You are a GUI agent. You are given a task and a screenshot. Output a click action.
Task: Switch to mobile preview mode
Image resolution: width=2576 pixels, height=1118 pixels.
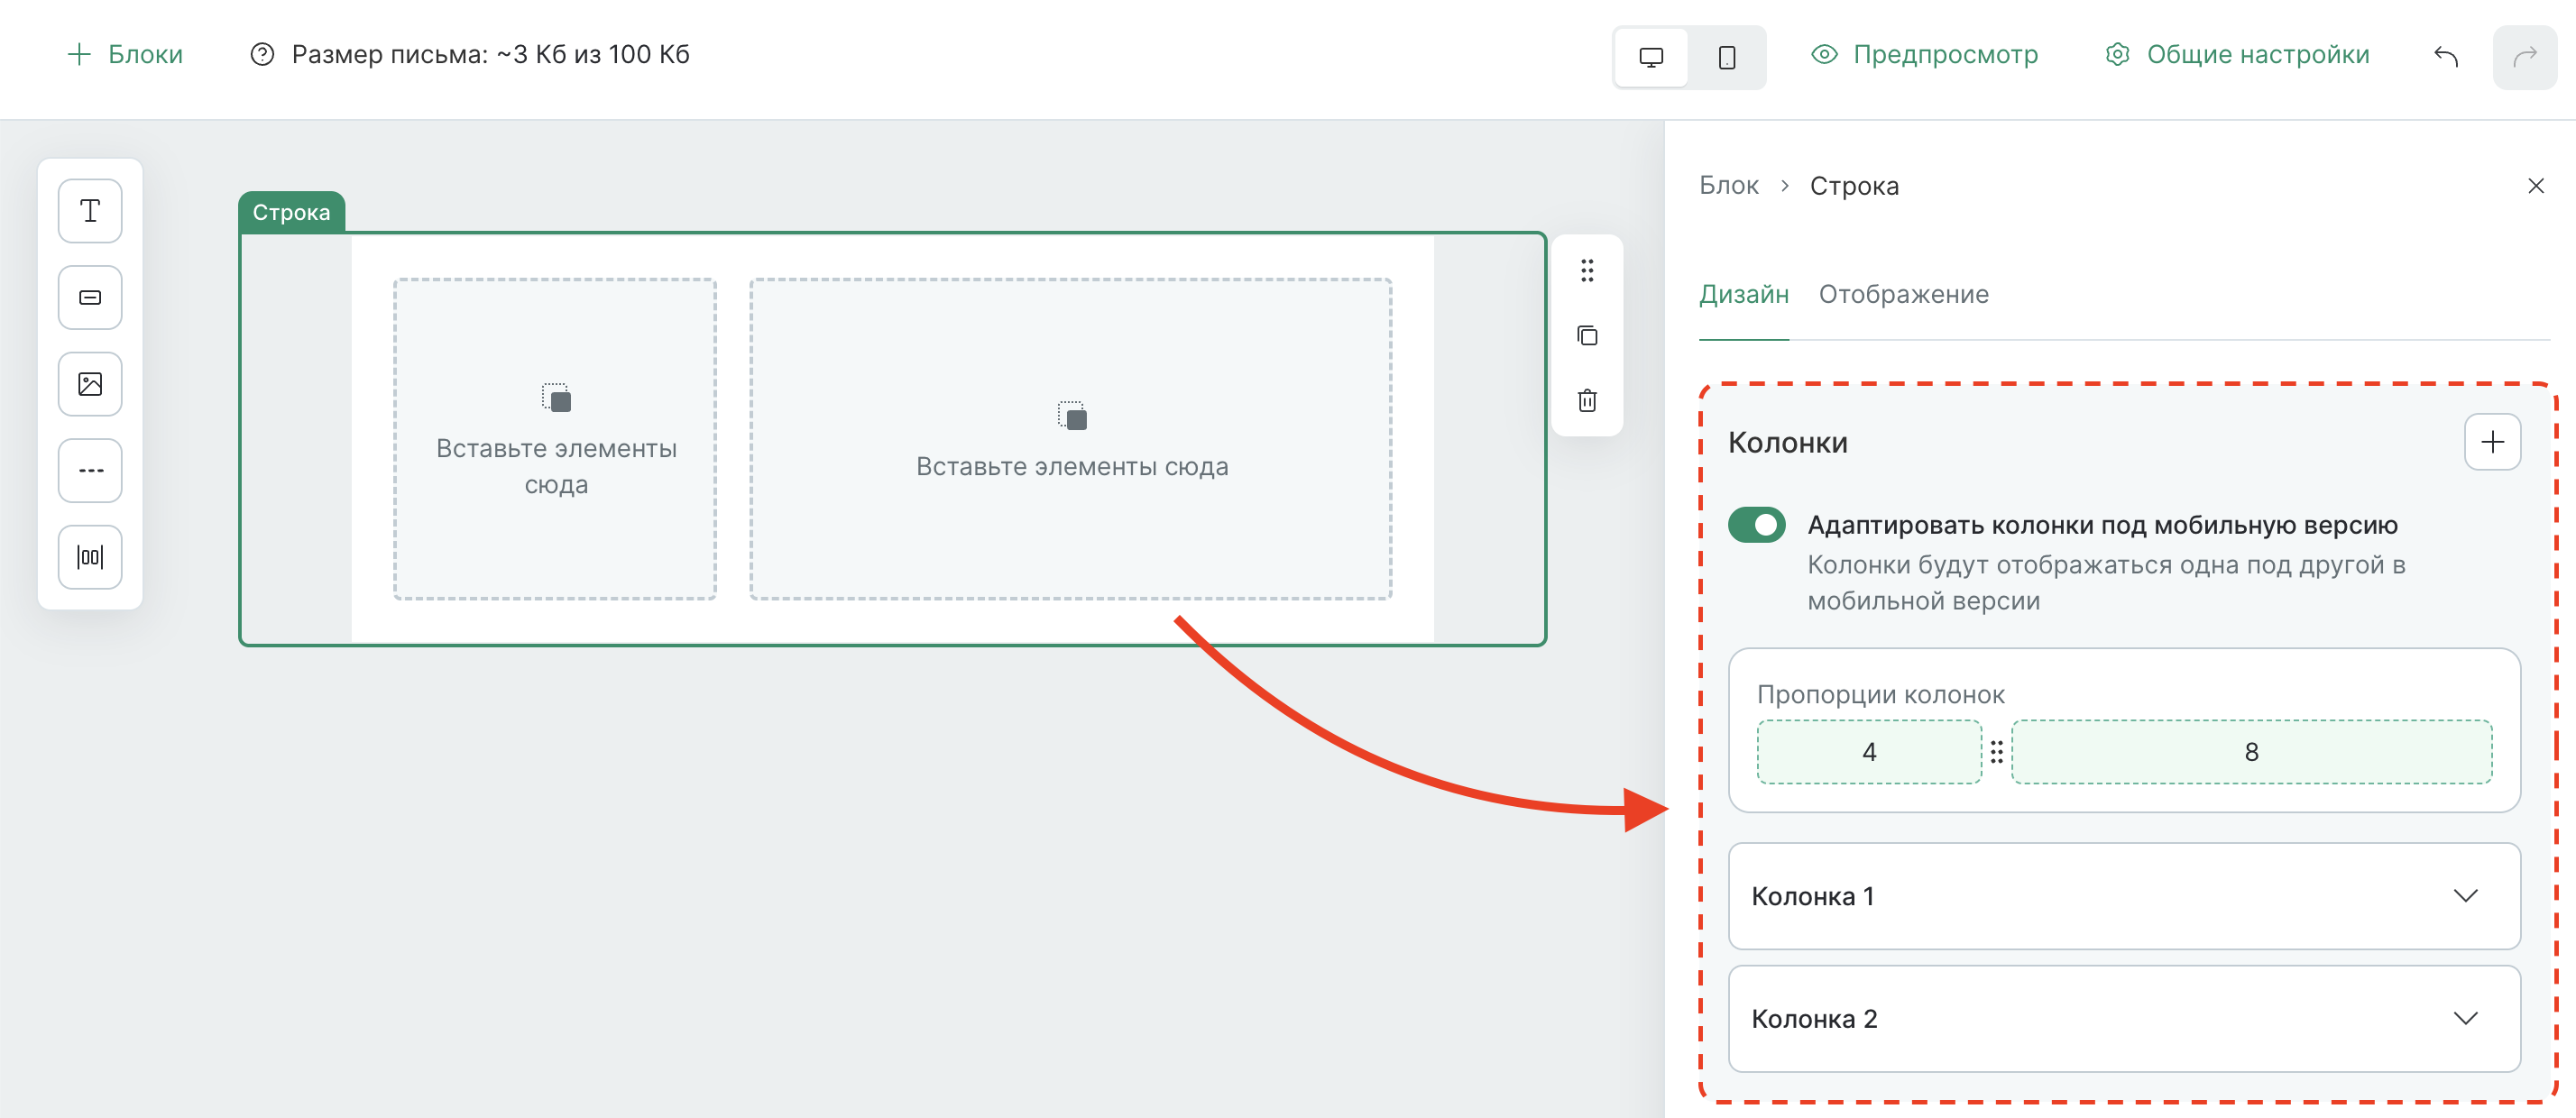[x=1727, y=57]
